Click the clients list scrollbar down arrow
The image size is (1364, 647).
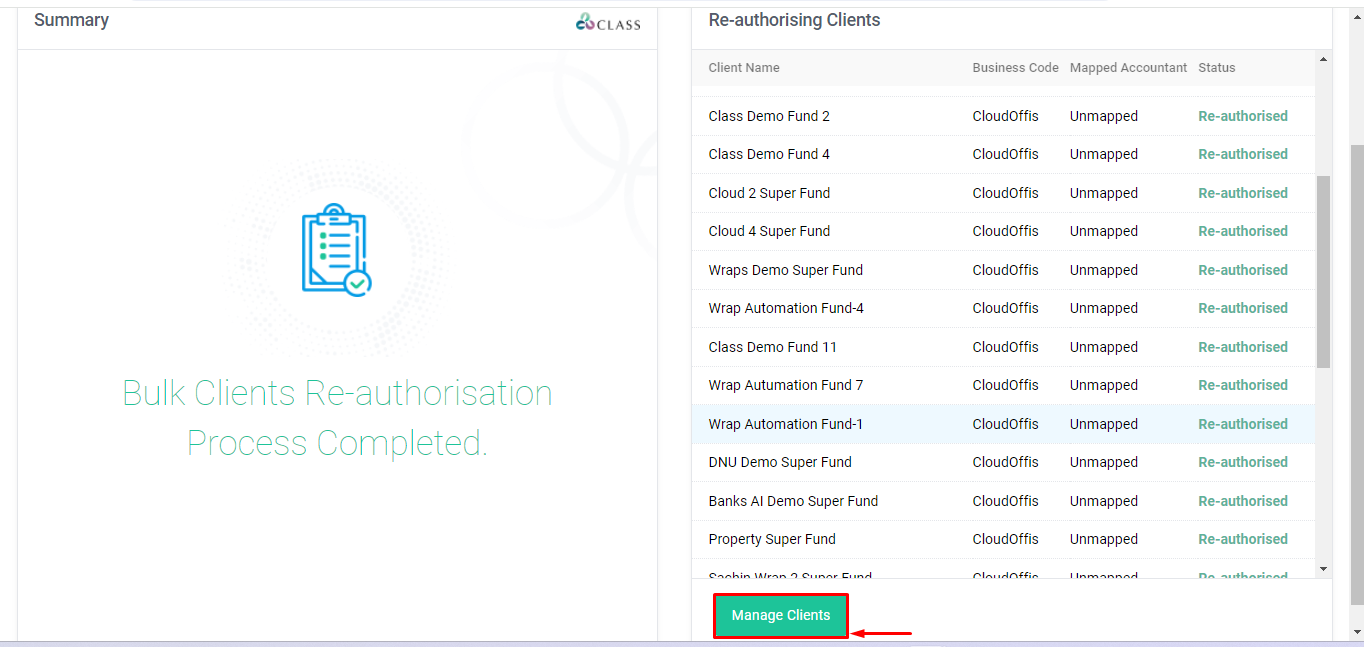[1323, 569]
